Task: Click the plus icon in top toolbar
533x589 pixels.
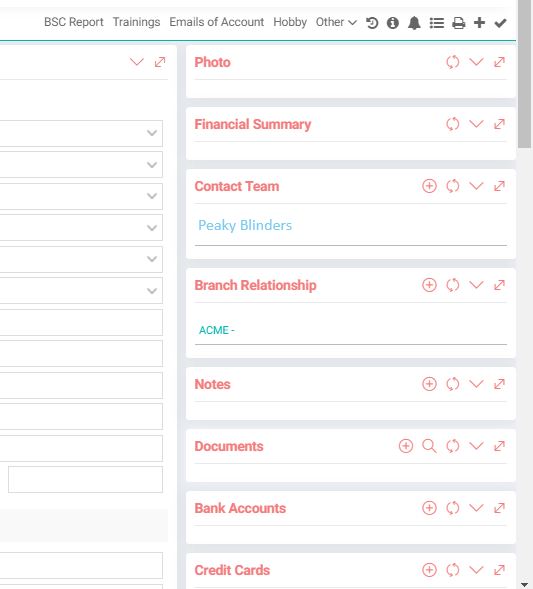Action: tap(479, 23)
